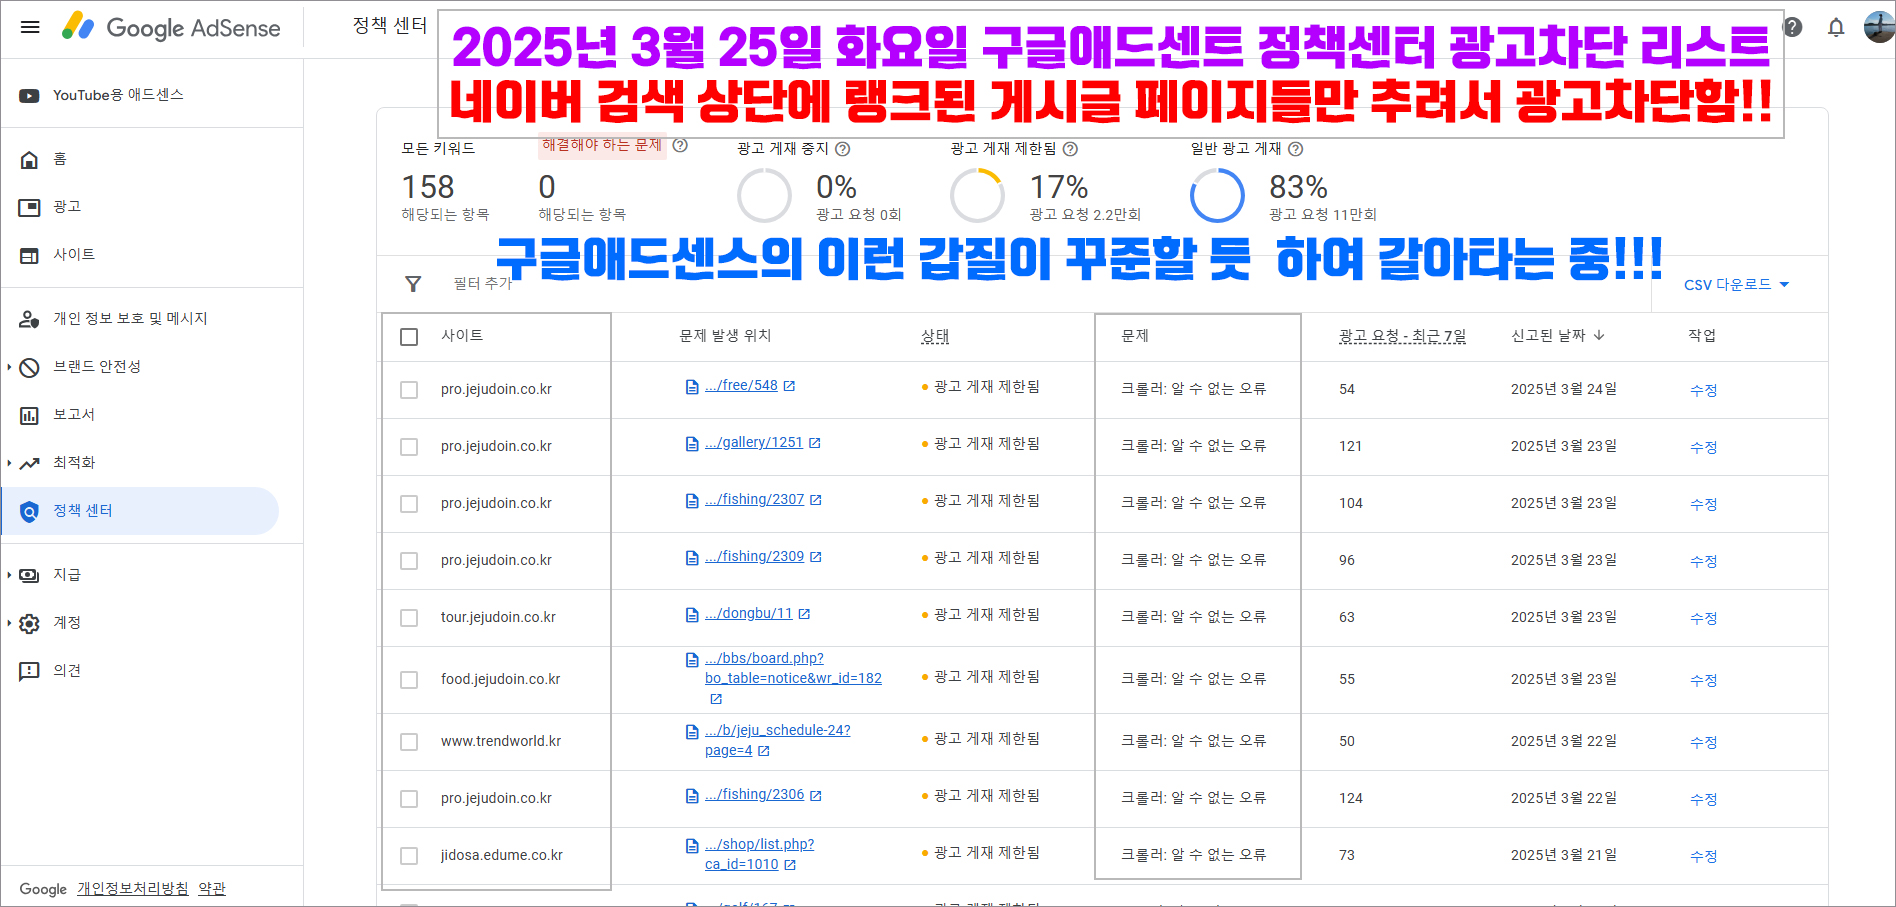Click the 광고 게재 제한됨 17% ring

[977, 195]
